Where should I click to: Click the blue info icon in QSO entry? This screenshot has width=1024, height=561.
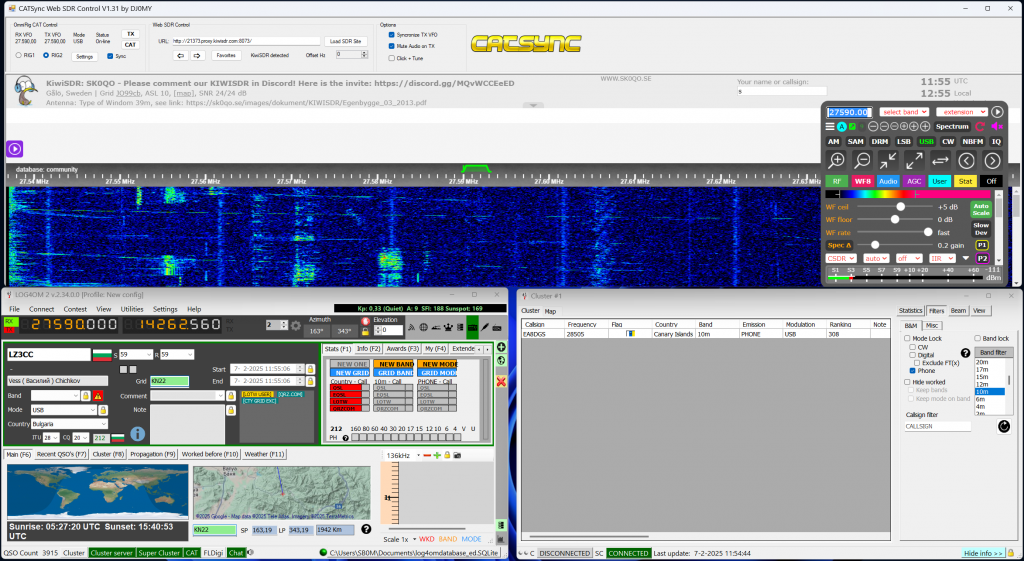[138, 434]
